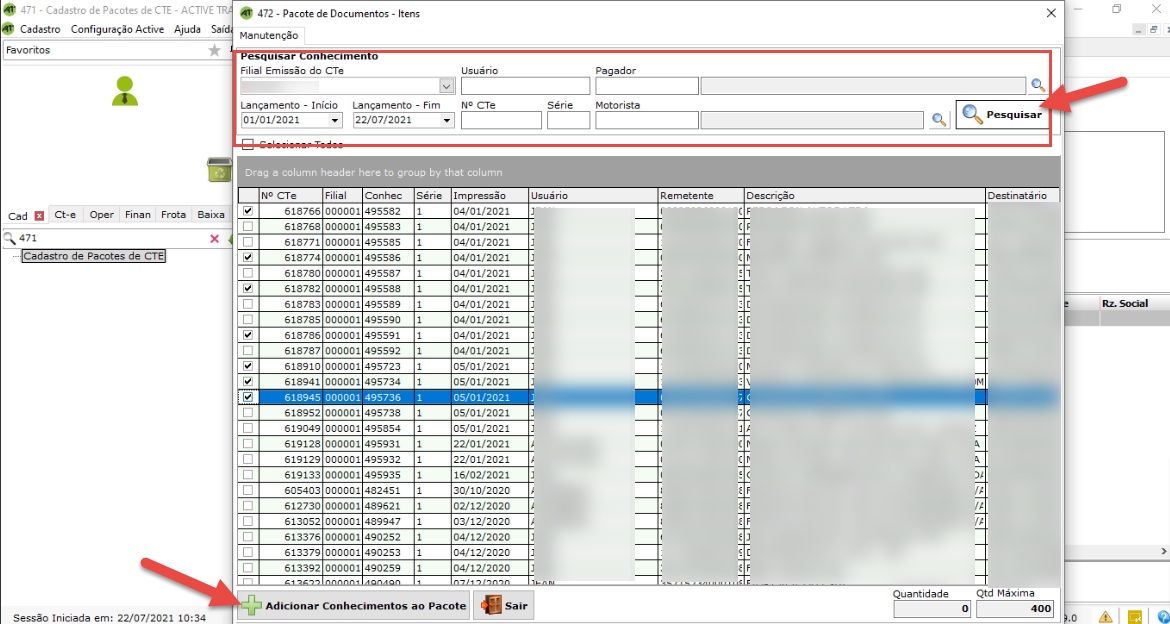Image resolution: width=1170 pixels, height=624 pixels.
Task: Open the Filial Emissão do CTe dropdown
Action: point(446,86)
